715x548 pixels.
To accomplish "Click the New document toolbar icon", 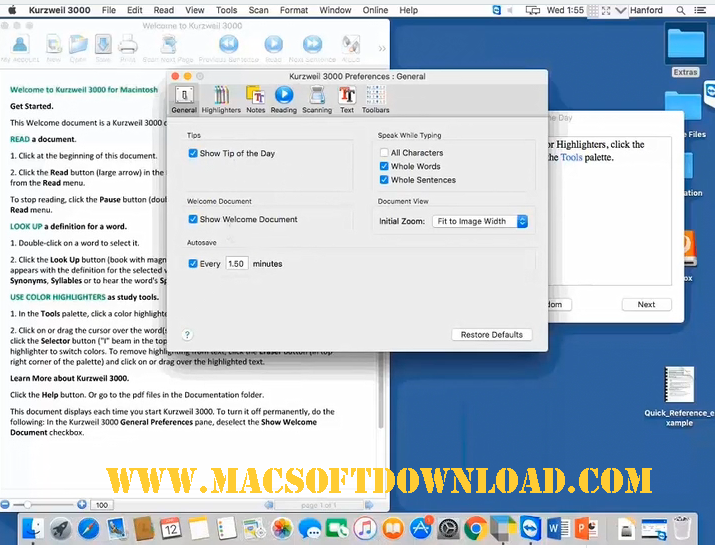I will [x=54, y=48].
